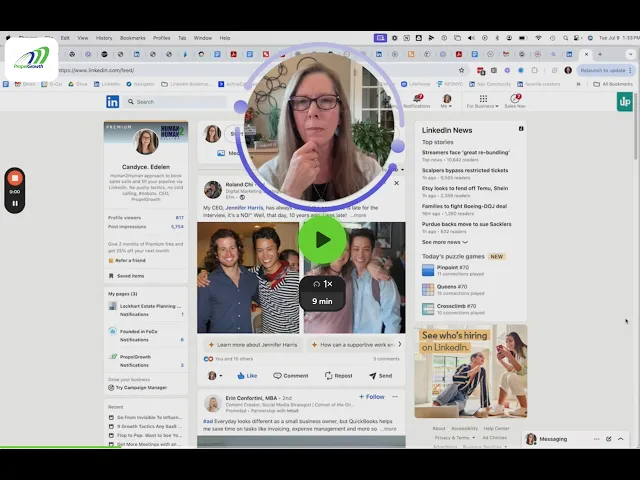This screenshot has height=480, width=640.
Task: Bookmark this page with the star icon
Action: [x=461, y=70]
